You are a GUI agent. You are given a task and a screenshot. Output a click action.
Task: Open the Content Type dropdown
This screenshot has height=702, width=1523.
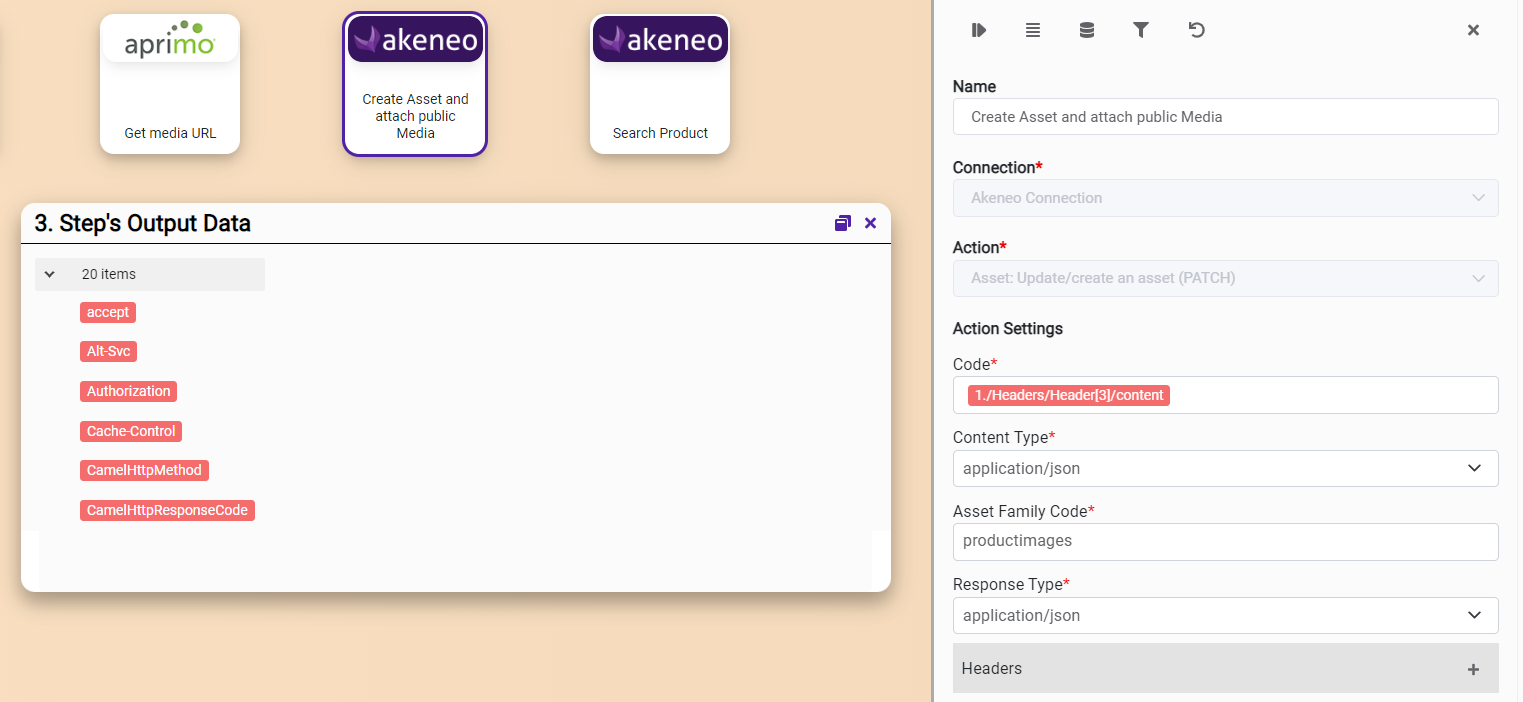tap(1225, 468)
